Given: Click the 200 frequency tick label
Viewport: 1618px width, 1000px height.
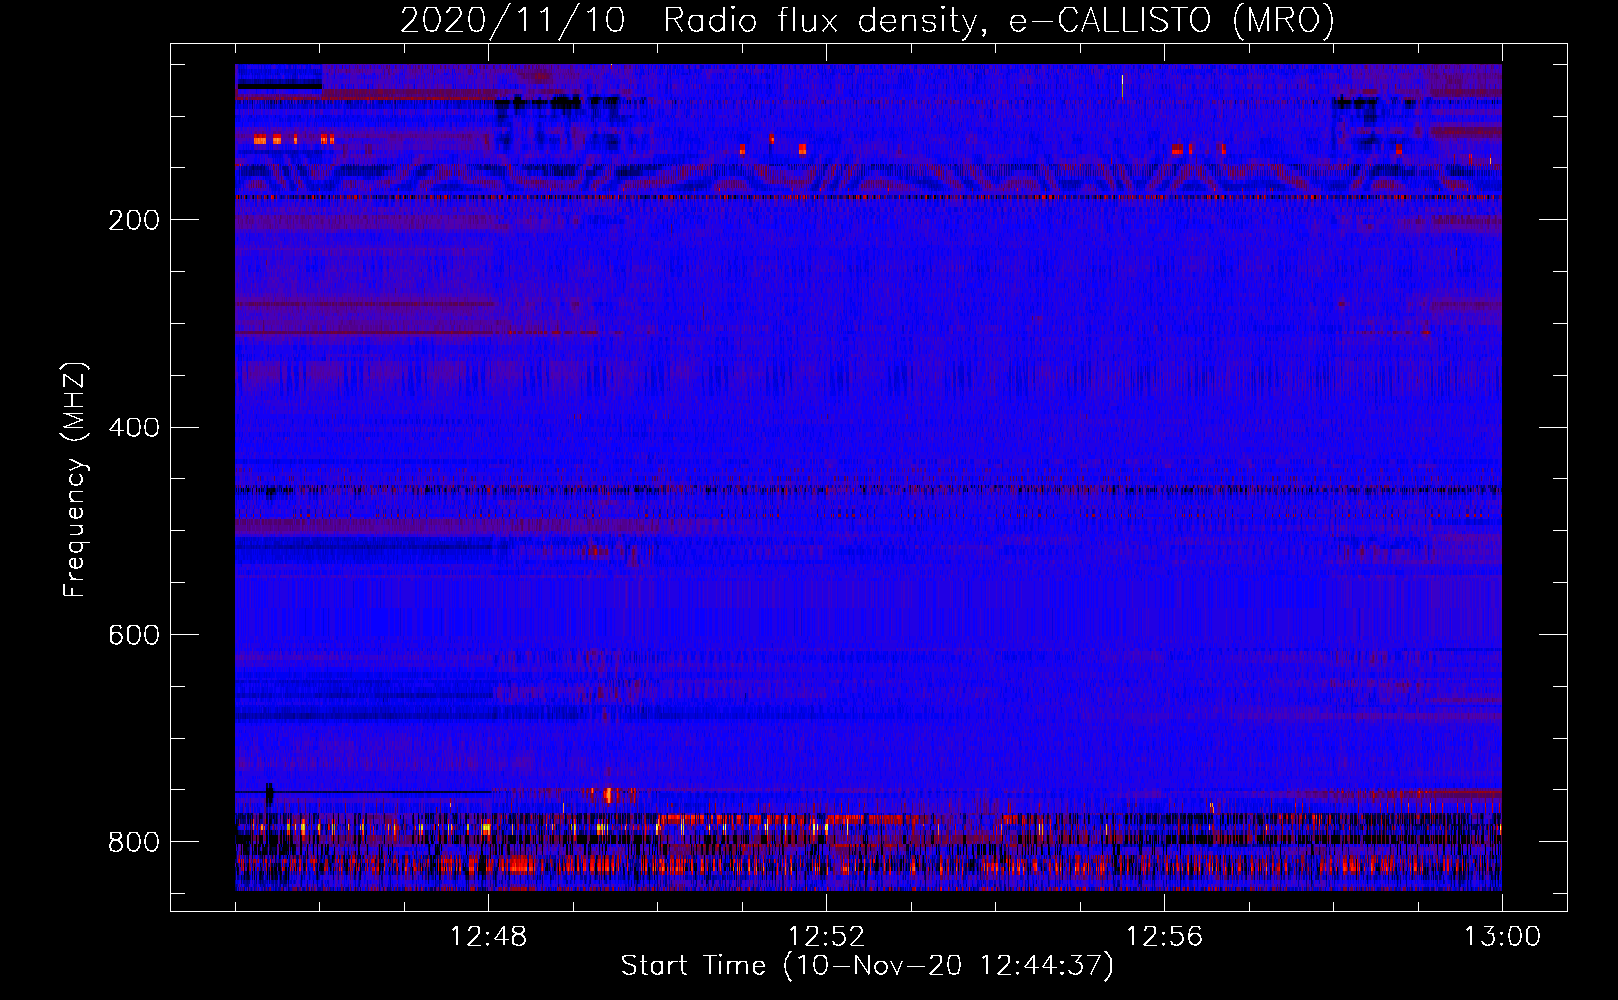Looking at the screenshot, I should point(134,220).
